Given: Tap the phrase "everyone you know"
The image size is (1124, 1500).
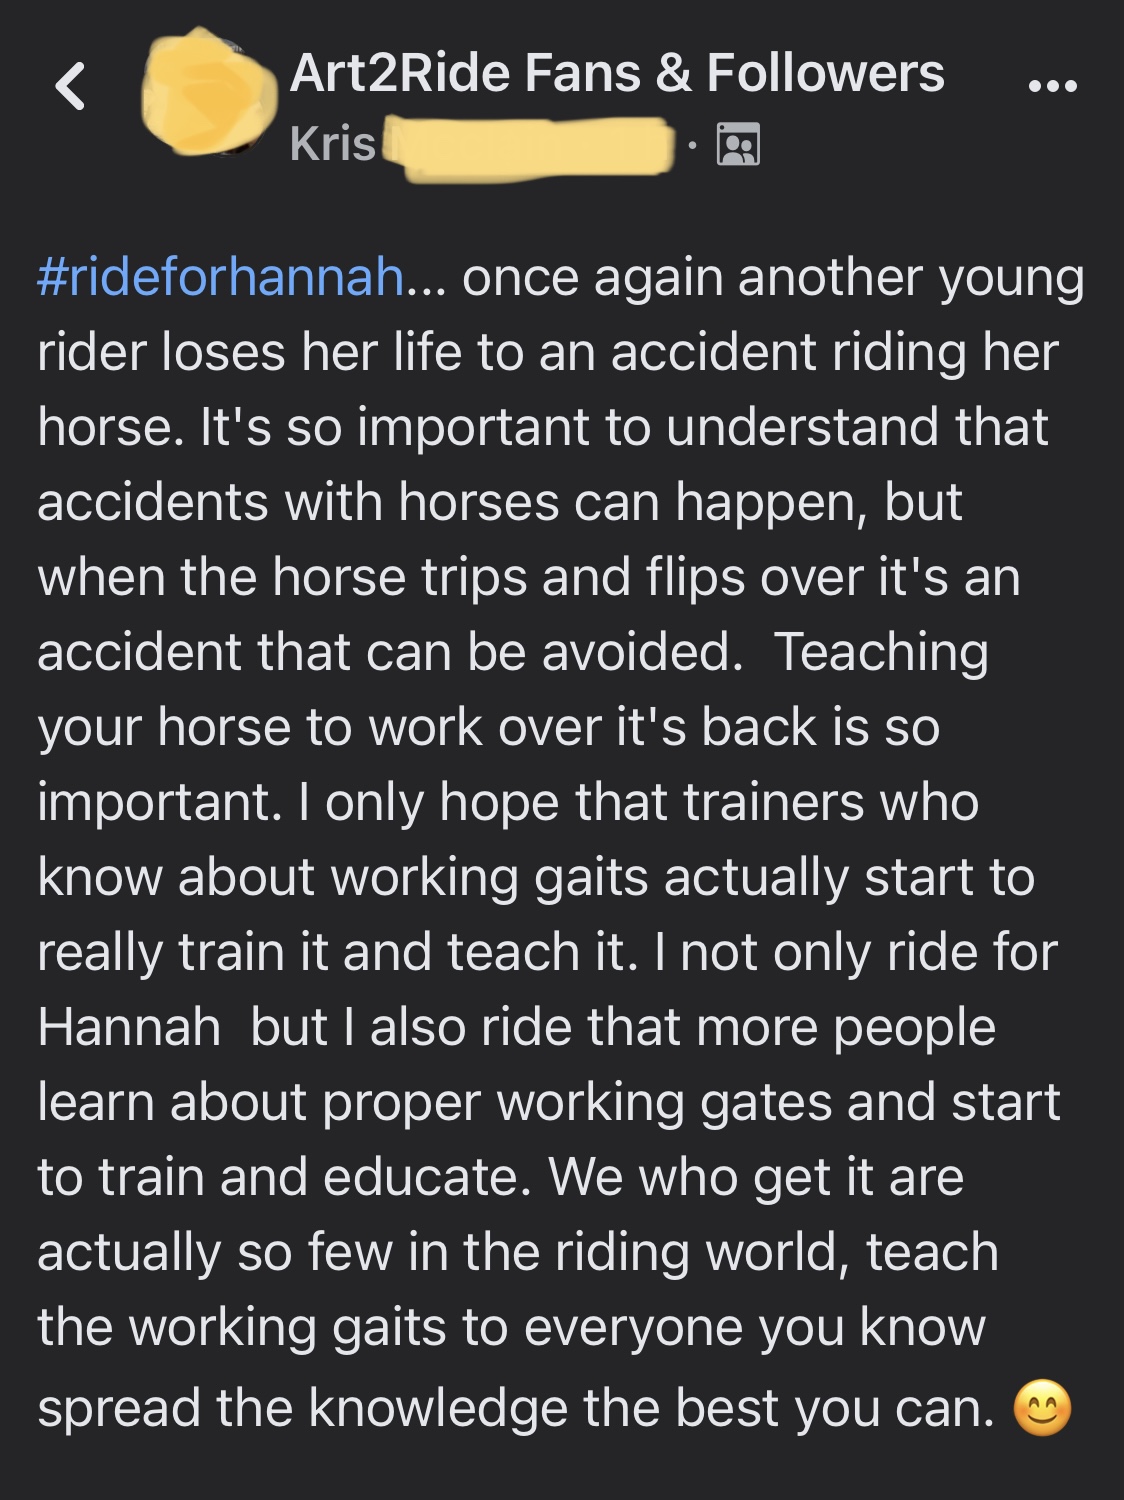Looking at the screenshot, I should pos(755,1327).
